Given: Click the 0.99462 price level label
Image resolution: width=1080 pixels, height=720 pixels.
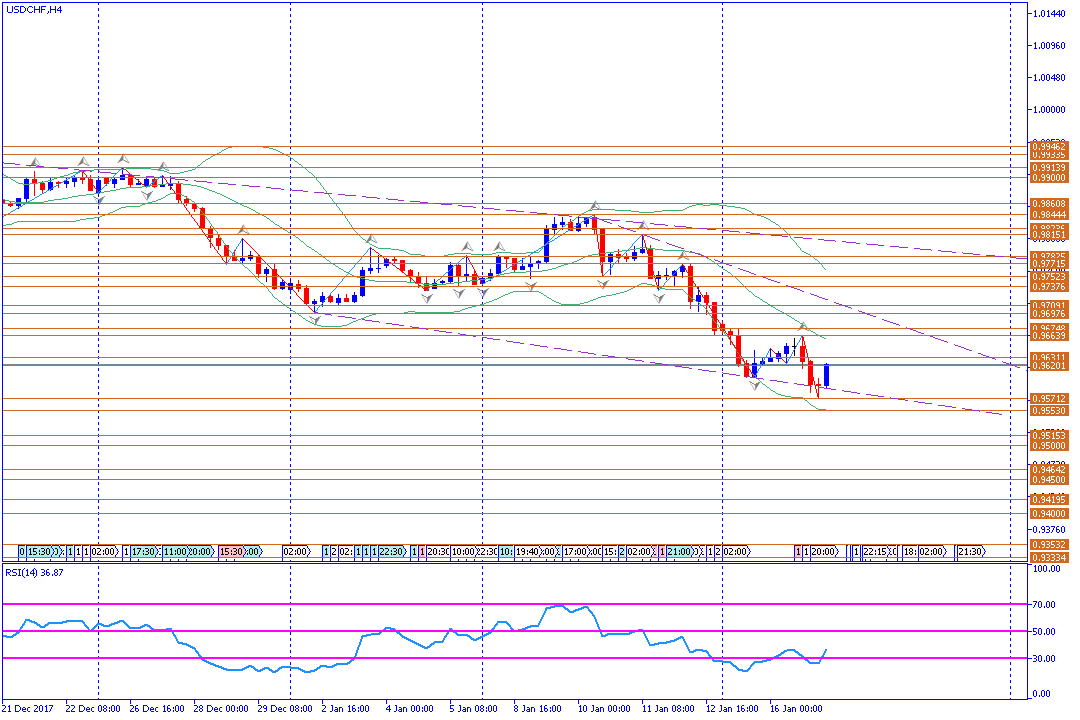Looking at the screenshot, I should pyautogui.click(x=1049, y=147).
